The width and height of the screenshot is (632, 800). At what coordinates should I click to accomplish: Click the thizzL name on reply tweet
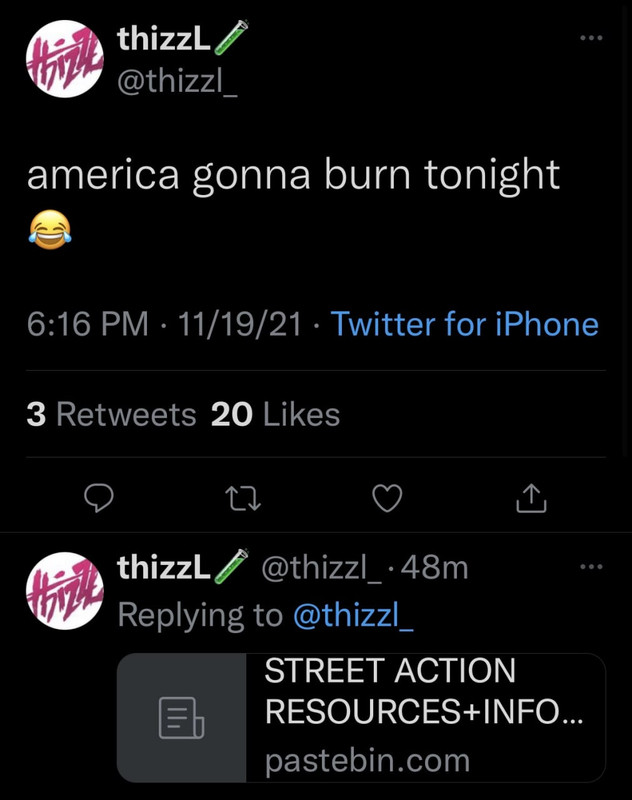pyautogui.click(x=163, y=568)
